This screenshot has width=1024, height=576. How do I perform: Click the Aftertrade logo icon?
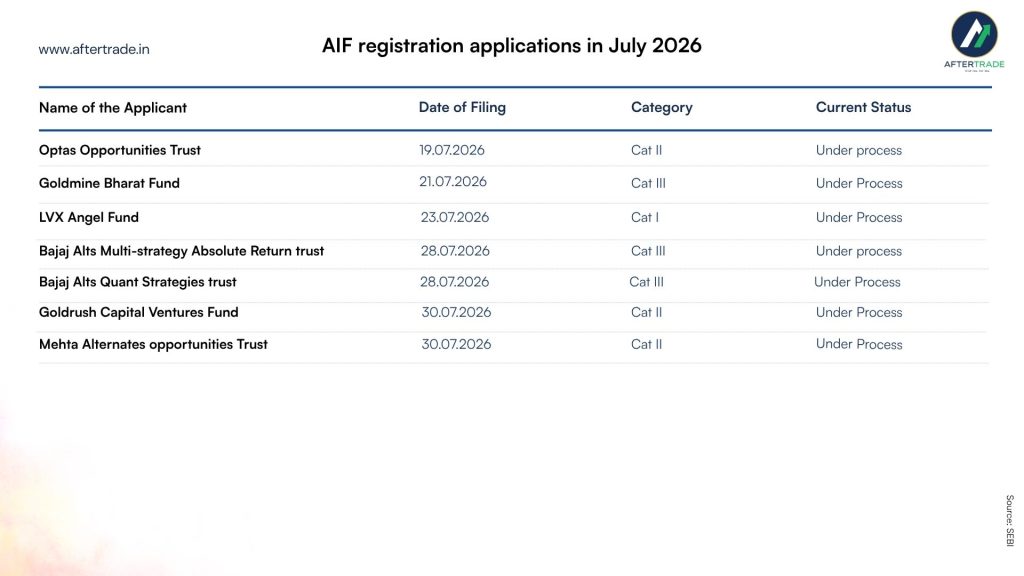974,34
